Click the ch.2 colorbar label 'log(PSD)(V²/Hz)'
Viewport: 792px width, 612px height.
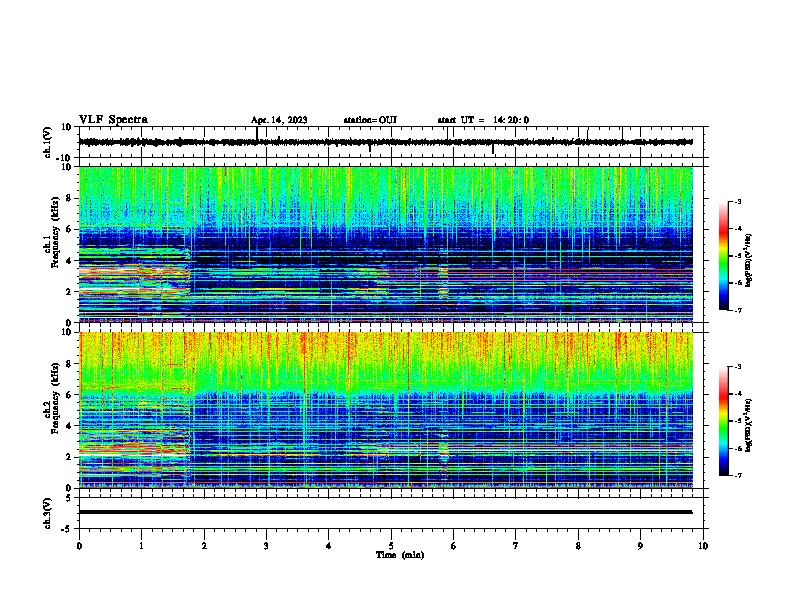click(749, 425)
